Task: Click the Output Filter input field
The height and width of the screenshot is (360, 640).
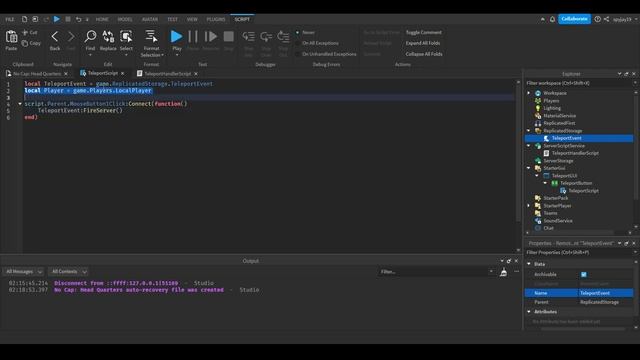Action: point(436,271)
